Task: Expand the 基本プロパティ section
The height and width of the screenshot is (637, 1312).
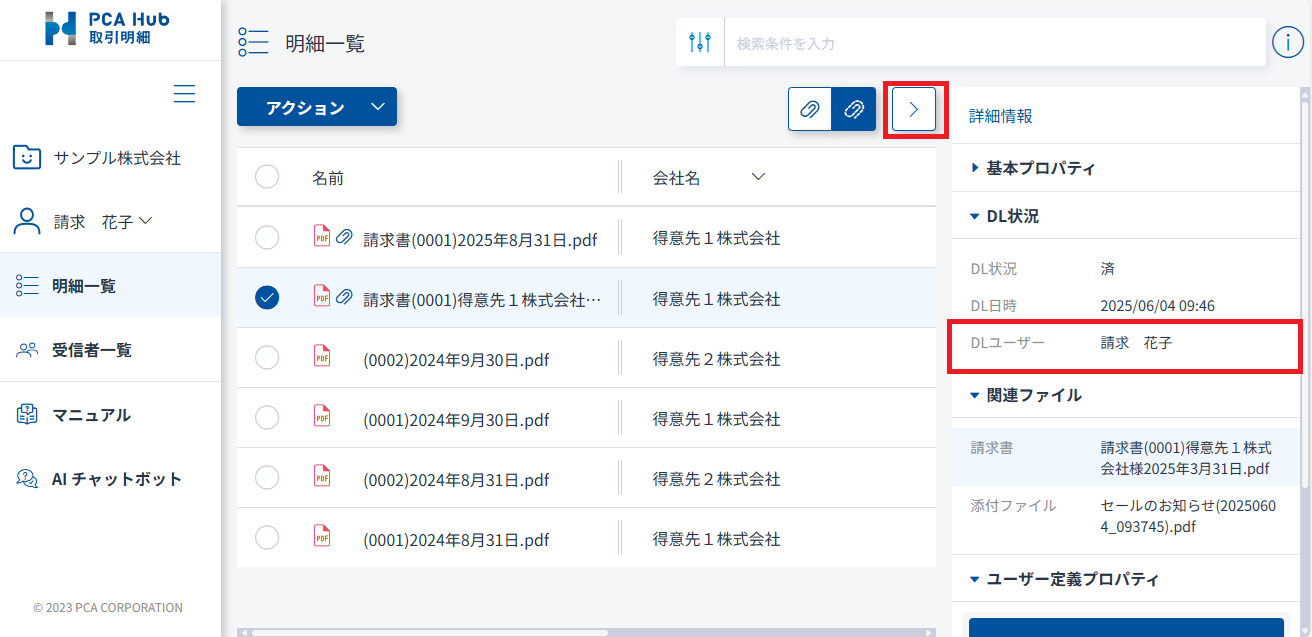Action: pyautogui.click(x=1040, y=168)
